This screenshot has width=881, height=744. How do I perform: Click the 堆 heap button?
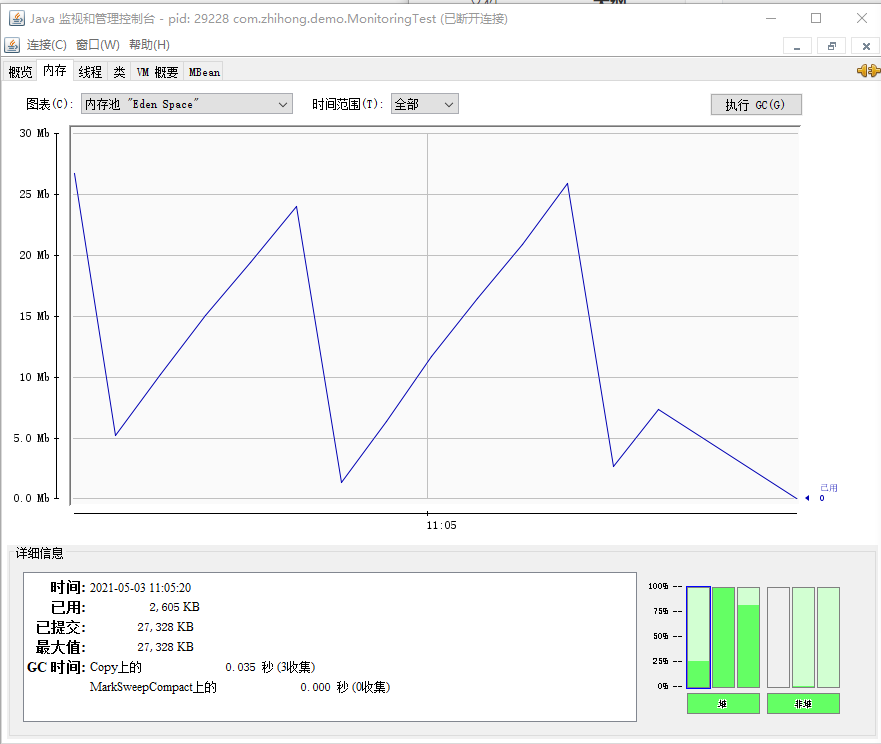(723, 704)
